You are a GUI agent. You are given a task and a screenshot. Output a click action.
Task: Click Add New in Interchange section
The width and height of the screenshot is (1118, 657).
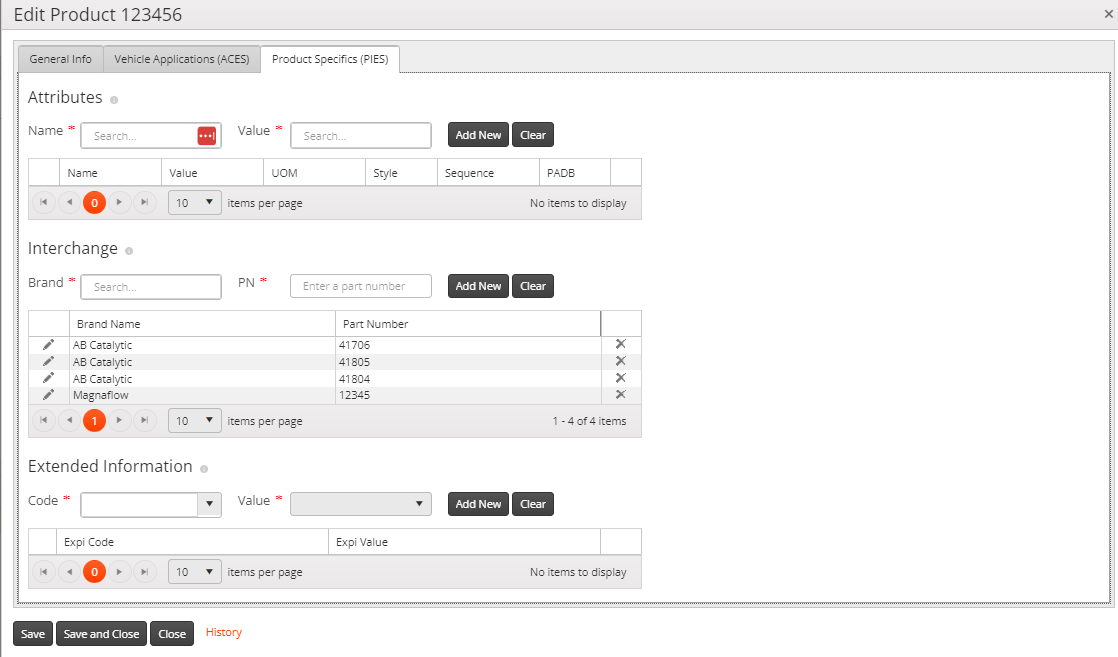tap(478, 286)
